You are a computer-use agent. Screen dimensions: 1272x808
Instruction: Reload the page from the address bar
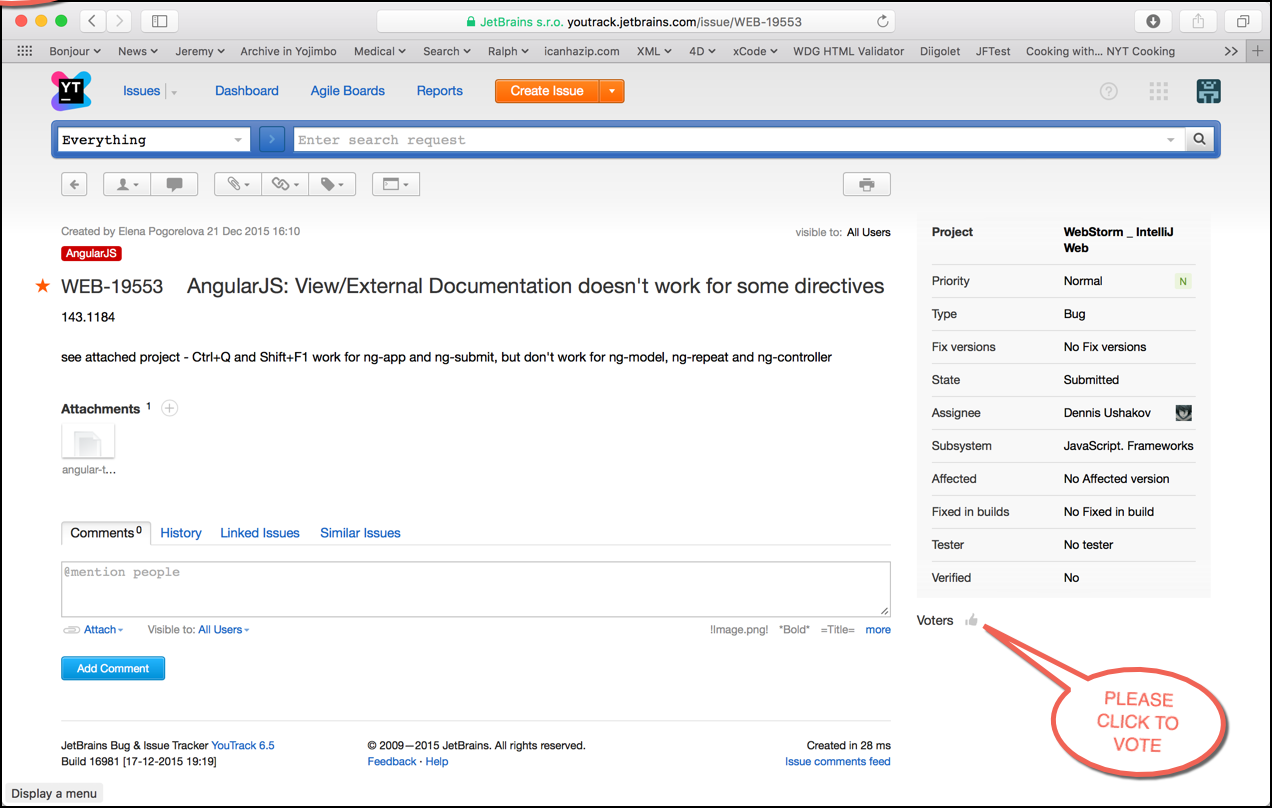(x=882, y=21)
